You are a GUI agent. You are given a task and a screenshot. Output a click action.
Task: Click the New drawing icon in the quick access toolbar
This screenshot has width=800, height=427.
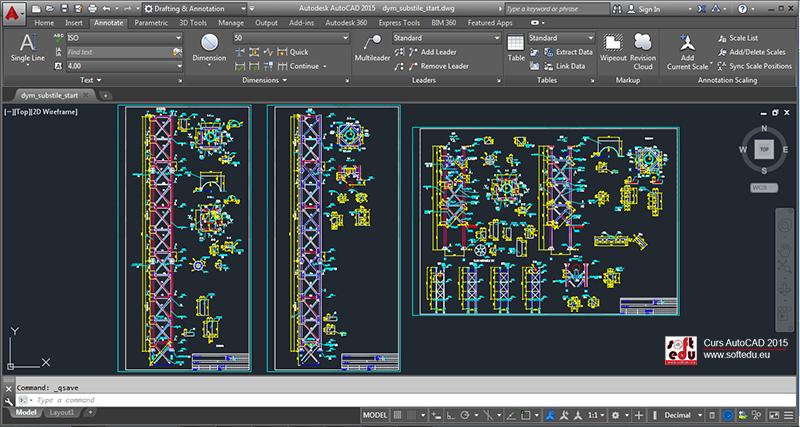tap(38, 9)
